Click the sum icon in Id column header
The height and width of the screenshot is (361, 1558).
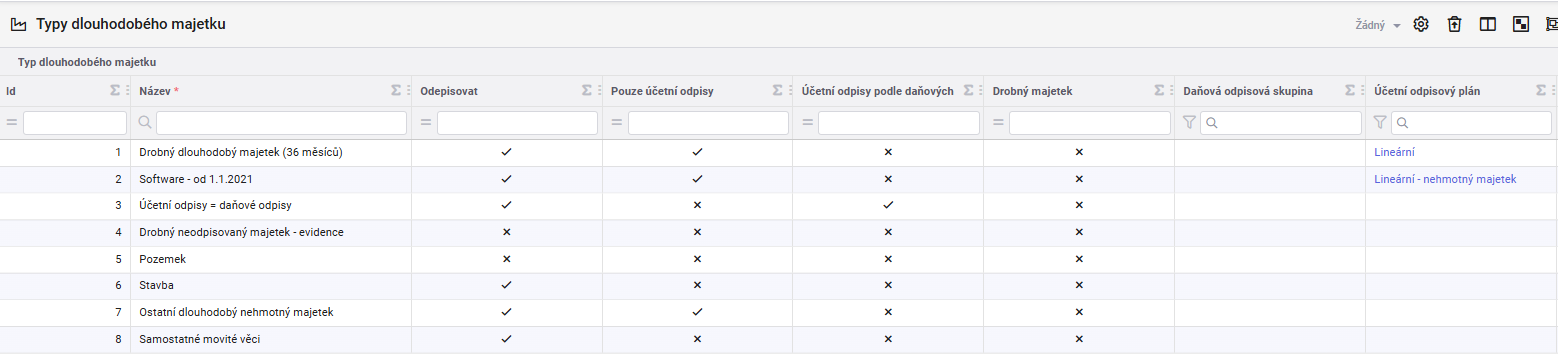[114, 90]
